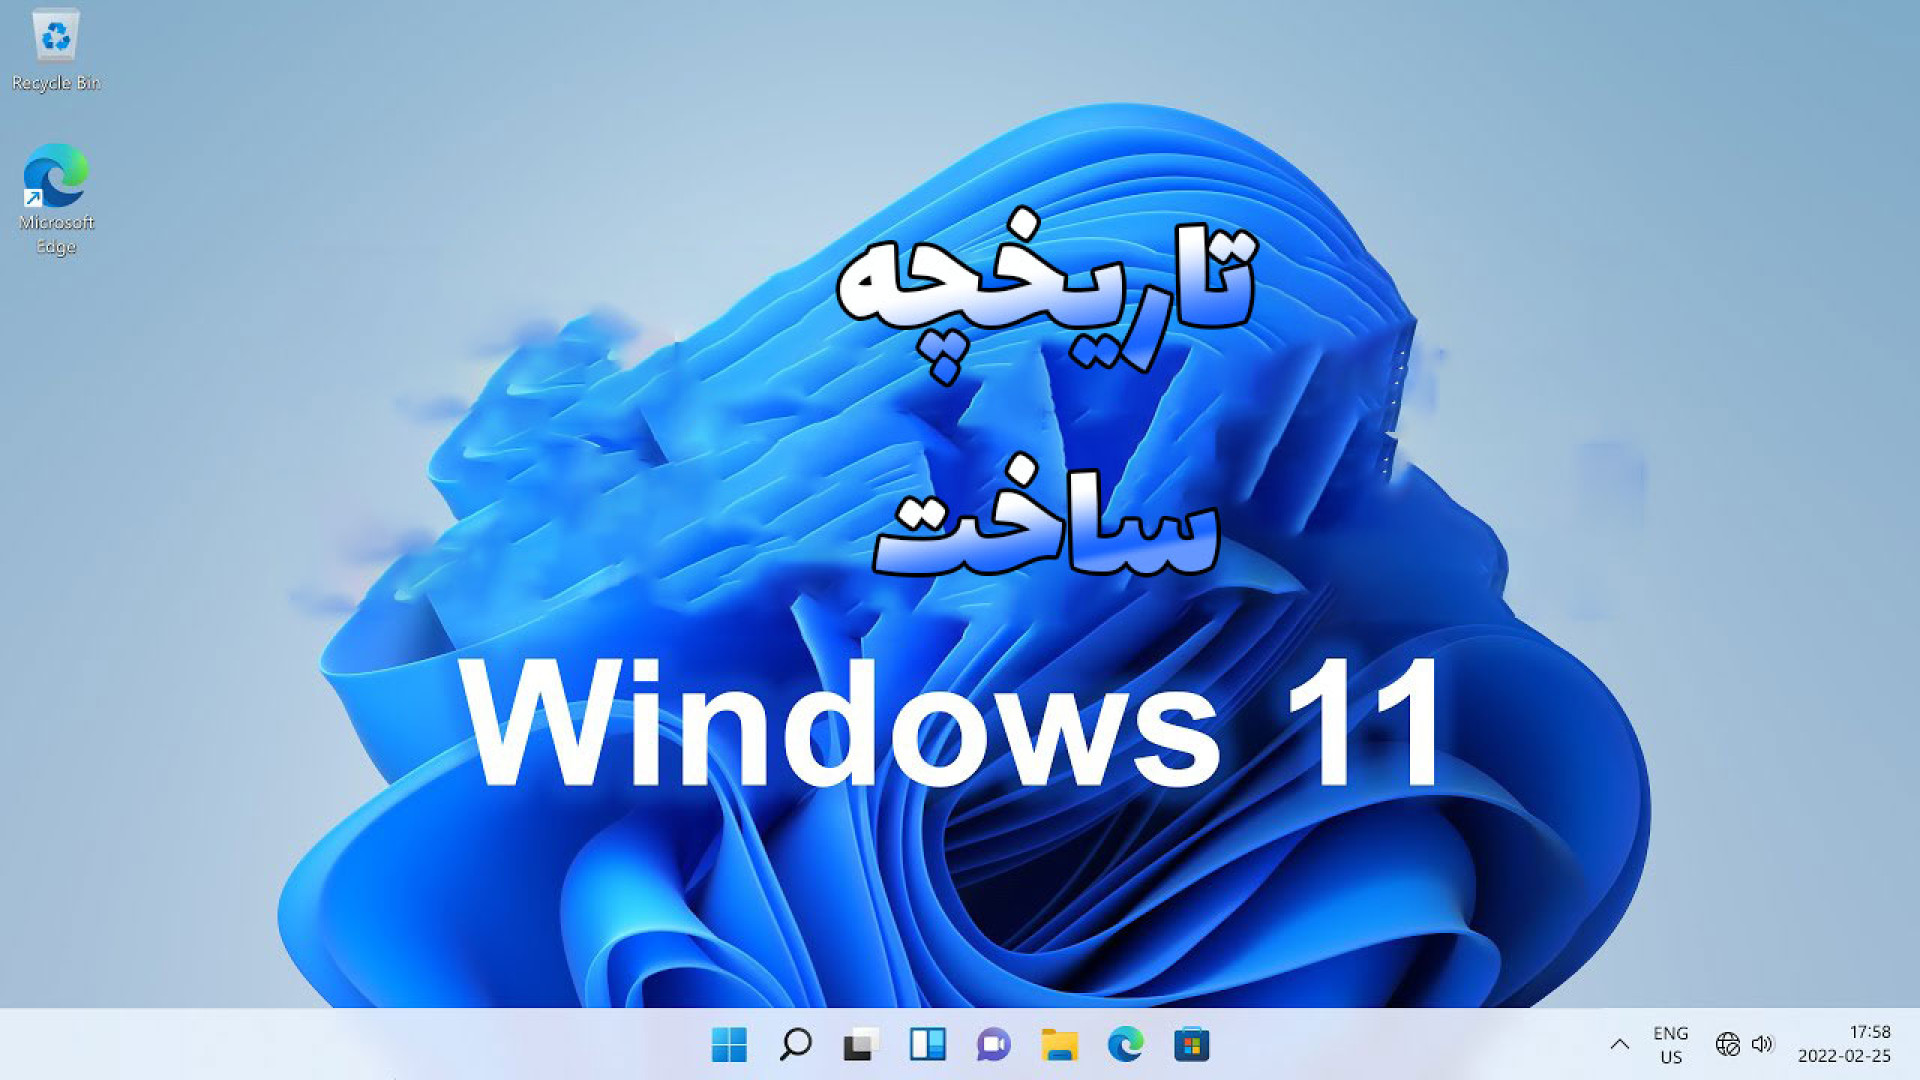Click the date 2022-02-25 in tray

coord(1844,1056)
